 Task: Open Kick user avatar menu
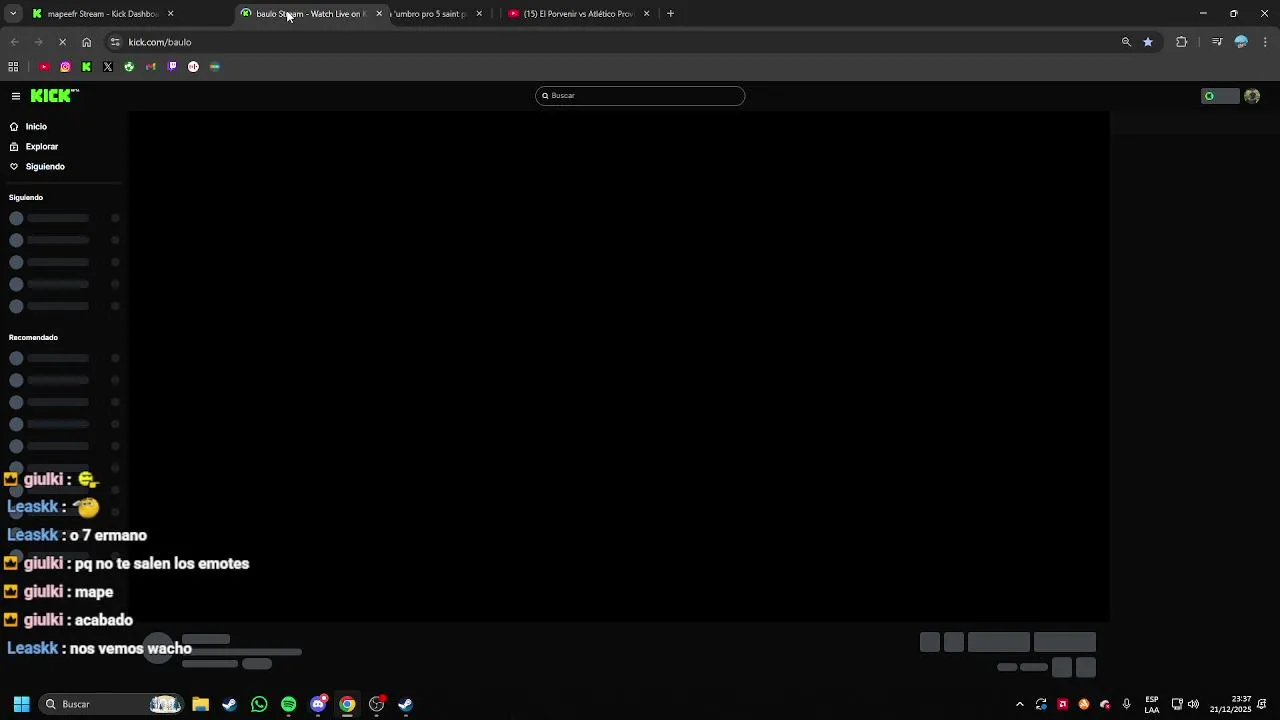pos(1252,96)
